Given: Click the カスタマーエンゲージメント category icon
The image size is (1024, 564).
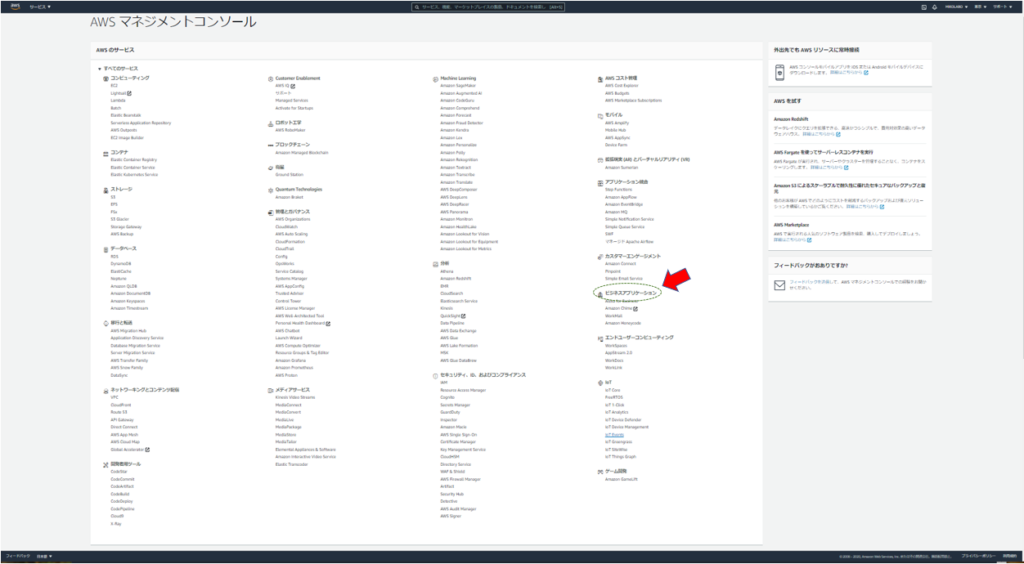Looking at the screenshot, I should point(600,257).
